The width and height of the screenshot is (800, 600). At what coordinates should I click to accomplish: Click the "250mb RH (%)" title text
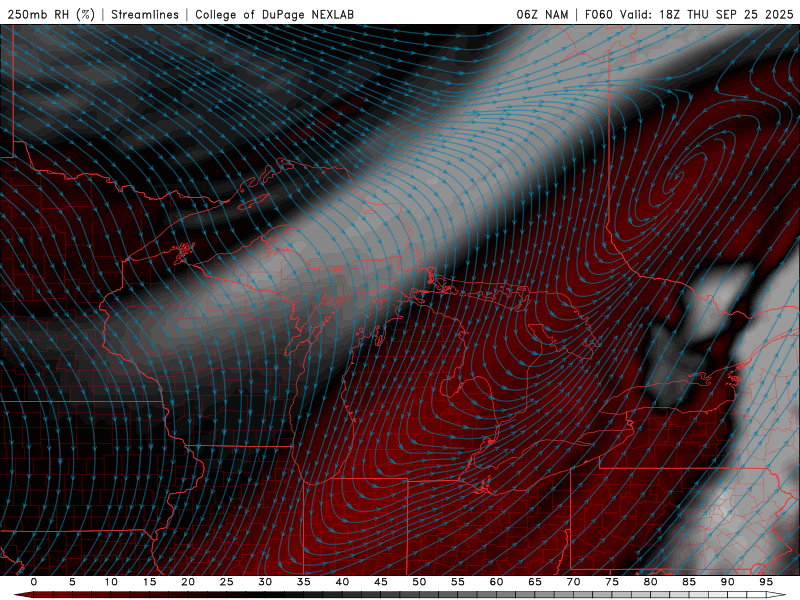click(x=51, y=15)
